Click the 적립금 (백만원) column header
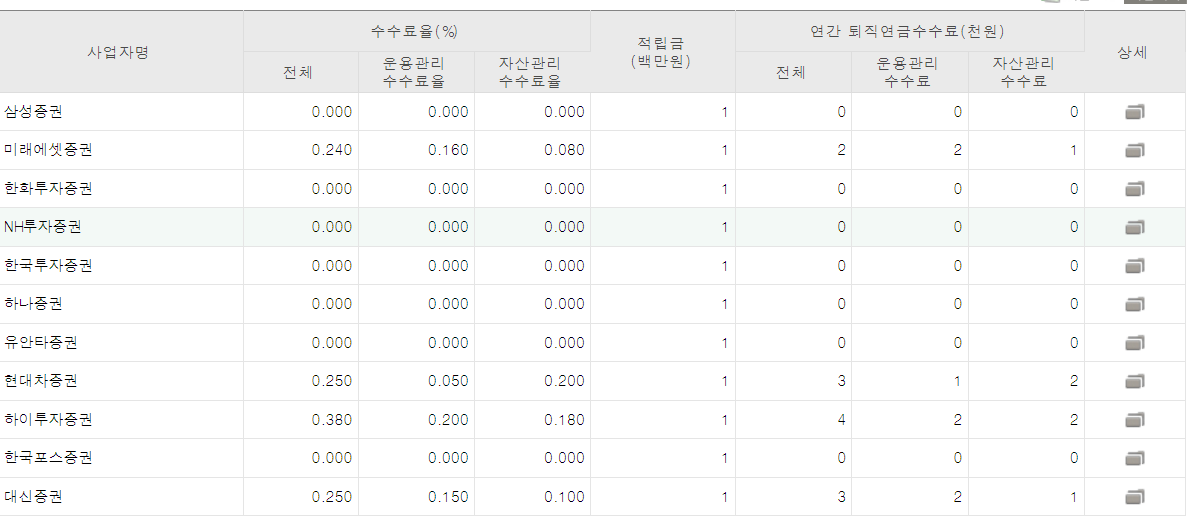This screenshot has height=525, width=1187. [x=662, y=52]
